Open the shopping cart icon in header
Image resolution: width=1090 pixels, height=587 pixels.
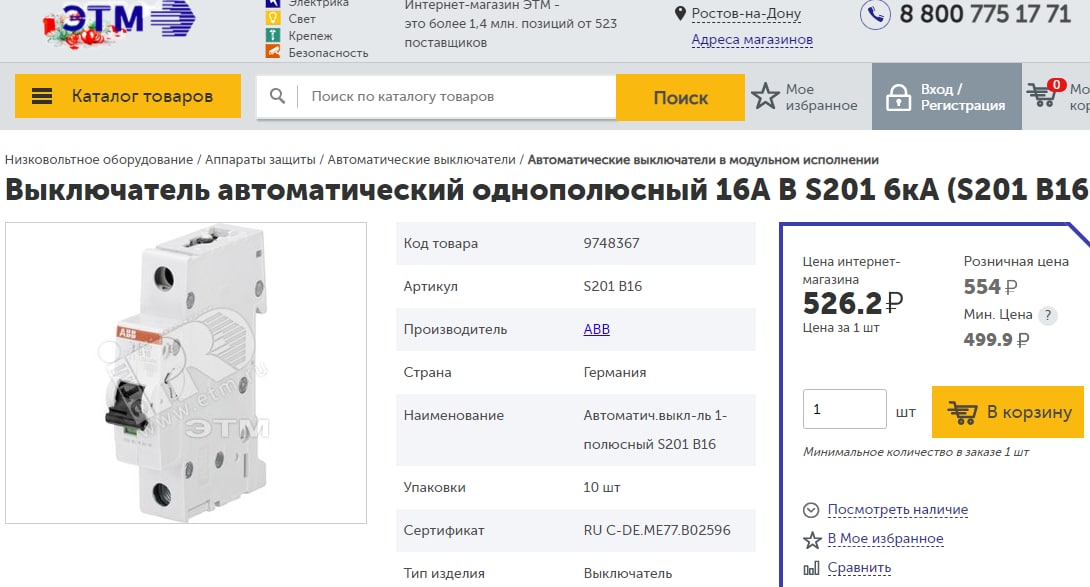[1042, 94]
